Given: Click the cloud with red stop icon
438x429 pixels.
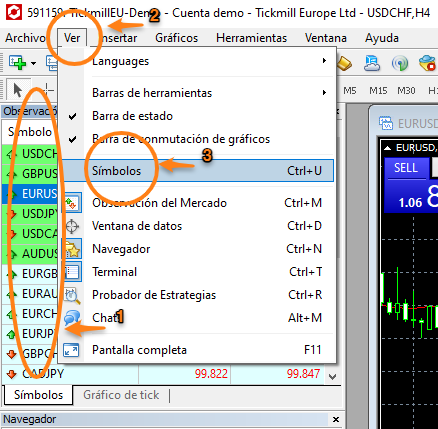Looking at the screenshot, I should click(x=427, y=63).
